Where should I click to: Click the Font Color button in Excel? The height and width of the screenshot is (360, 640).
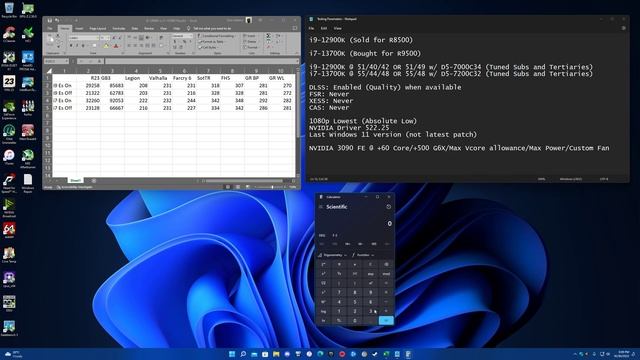pyautogui.click(x=116, y=46)
